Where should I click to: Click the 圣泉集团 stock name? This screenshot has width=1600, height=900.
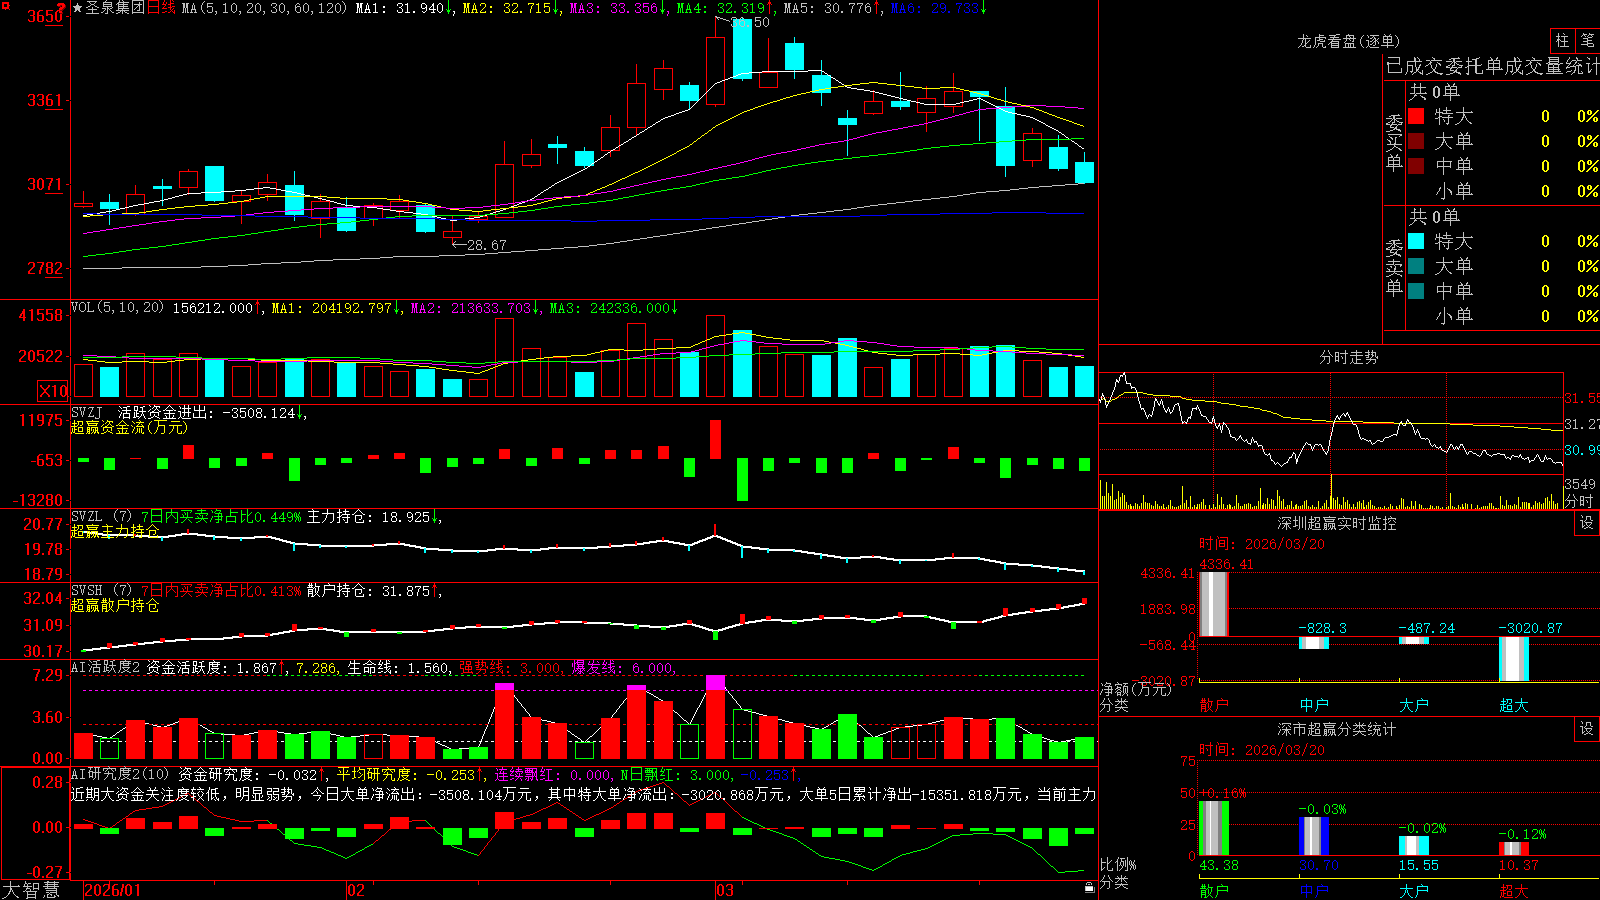(x=115, y=8)
